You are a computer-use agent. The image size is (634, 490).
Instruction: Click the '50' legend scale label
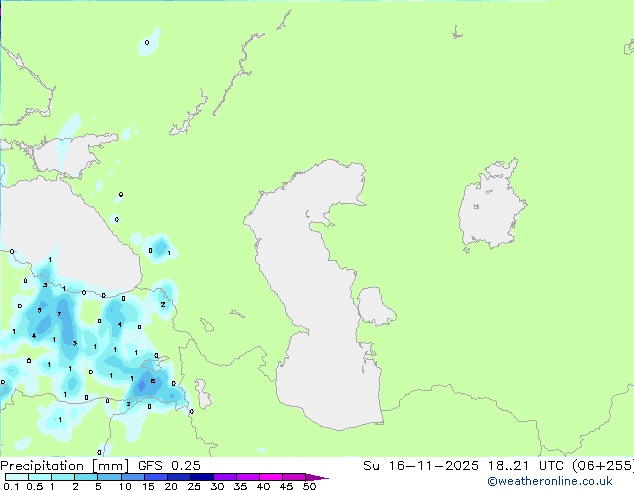click(309, 486)
